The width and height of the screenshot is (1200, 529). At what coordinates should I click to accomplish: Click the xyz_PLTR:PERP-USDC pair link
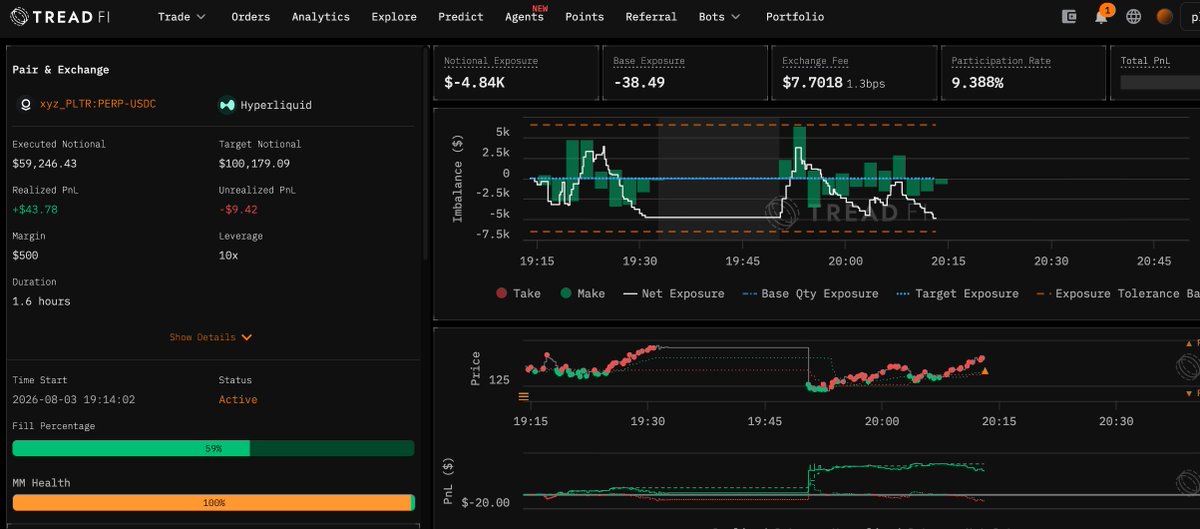pyautogui.click(x=98, y=104)
